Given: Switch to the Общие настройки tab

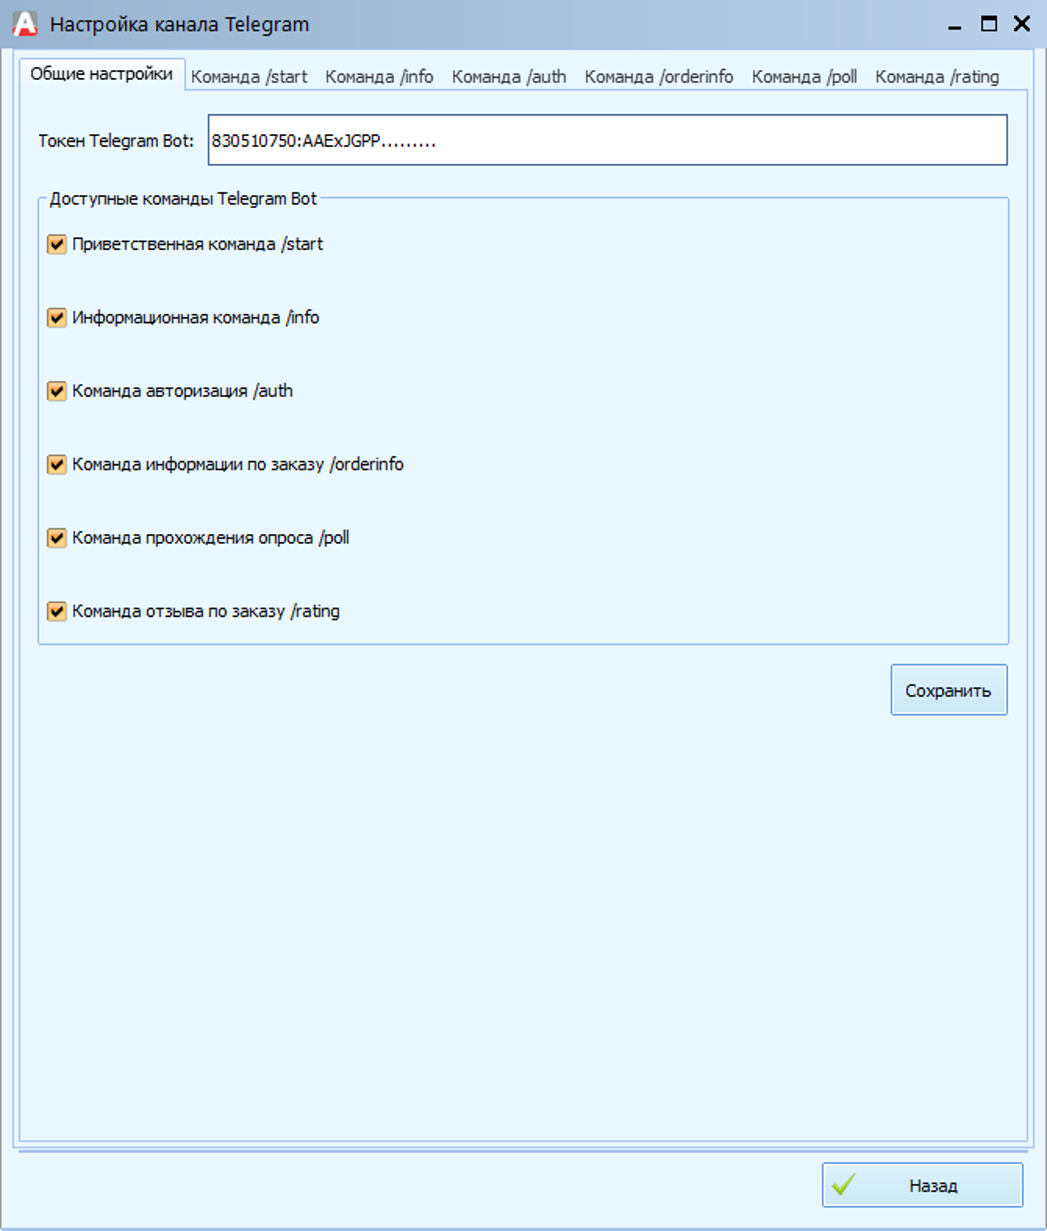Looking at the screenshot, I should 102,75.
